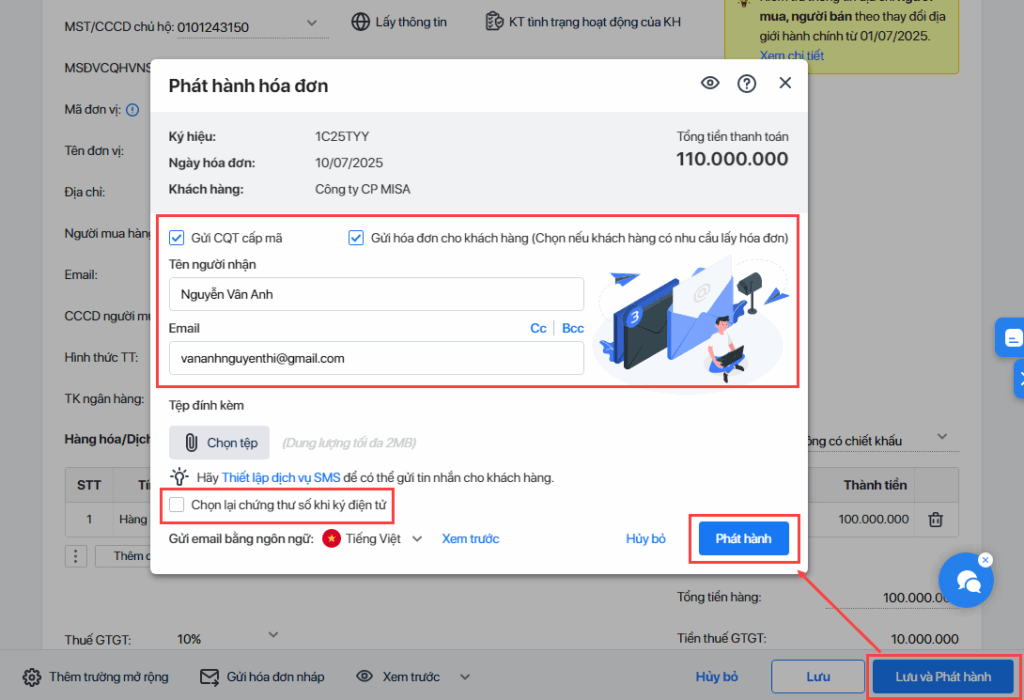The image size is (1024, 700).
Task: Click Lưu và Phát hành button
Action: tap(943, 676)
